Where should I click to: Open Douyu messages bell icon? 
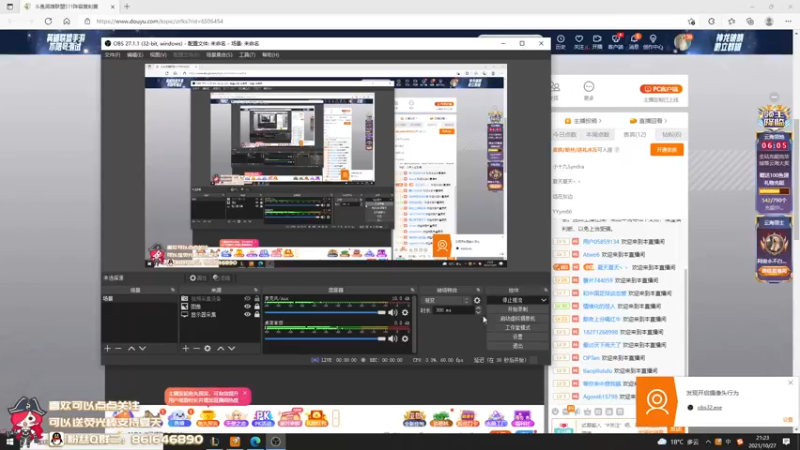click(x=634, y=41)
